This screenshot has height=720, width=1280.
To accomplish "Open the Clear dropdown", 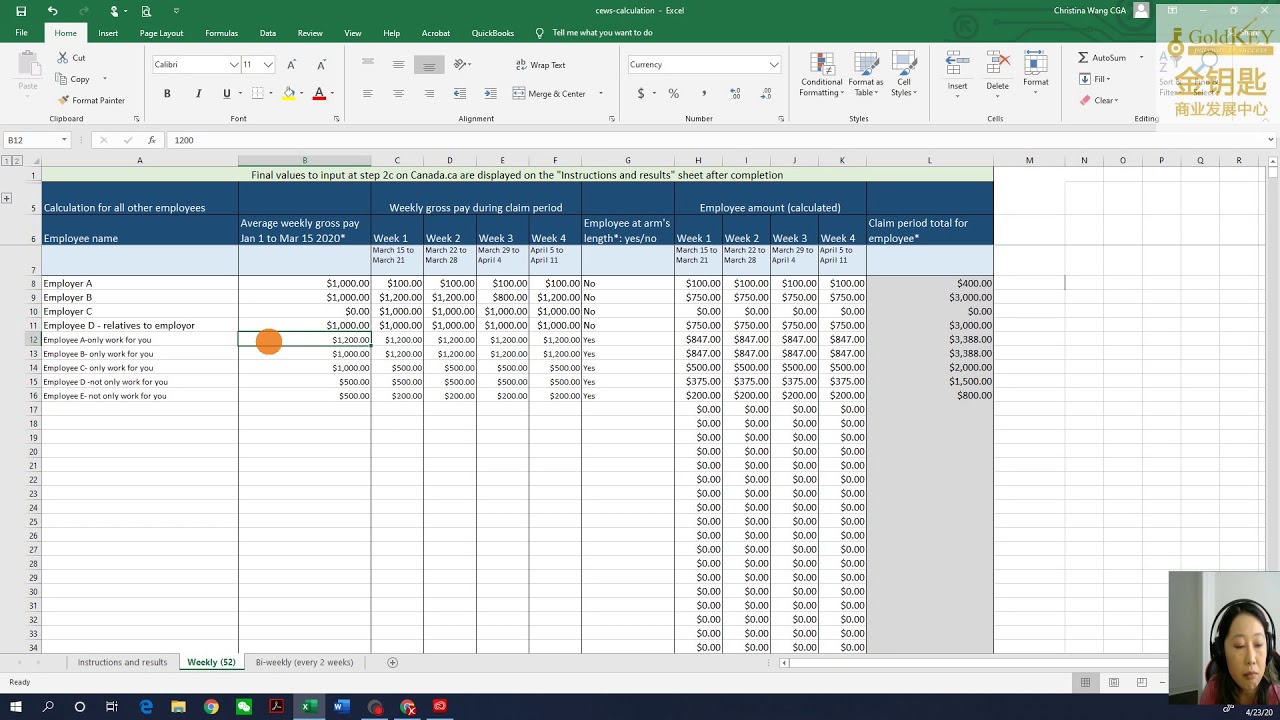I will (x=1100, y=100).
